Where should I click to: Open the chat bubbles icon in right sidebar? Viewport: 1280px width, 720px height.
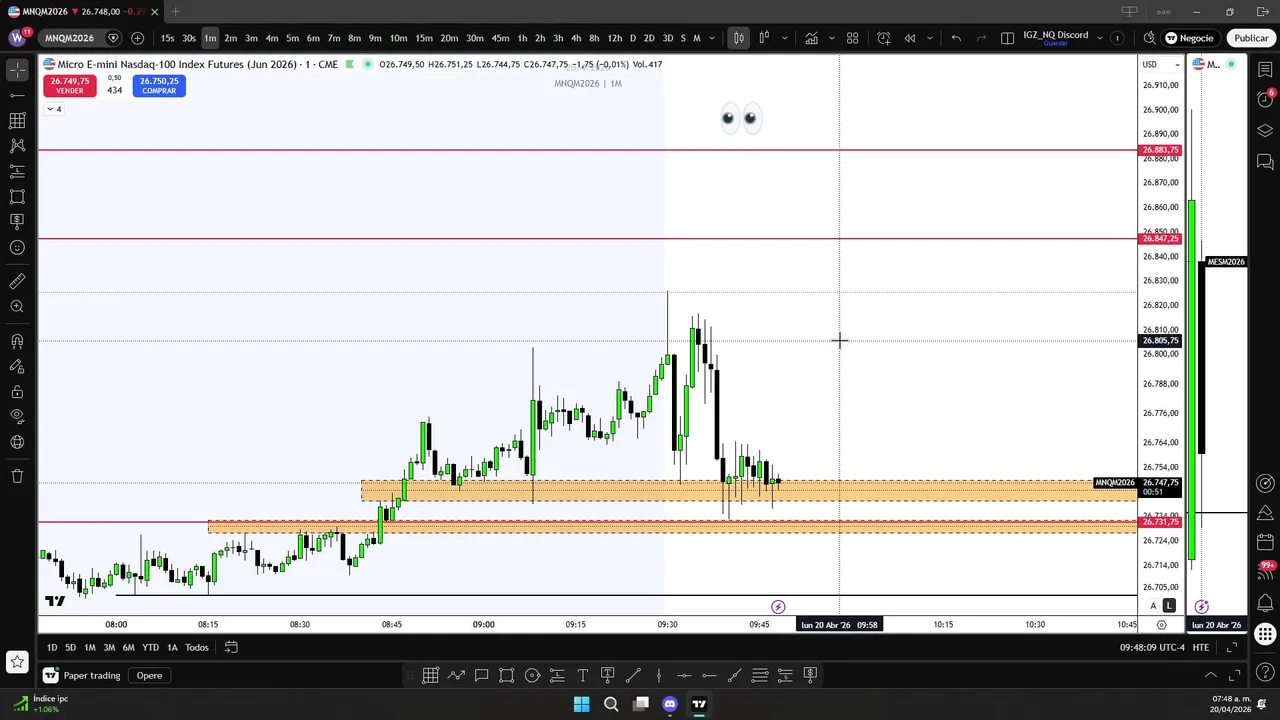(x=1265, y=161)
